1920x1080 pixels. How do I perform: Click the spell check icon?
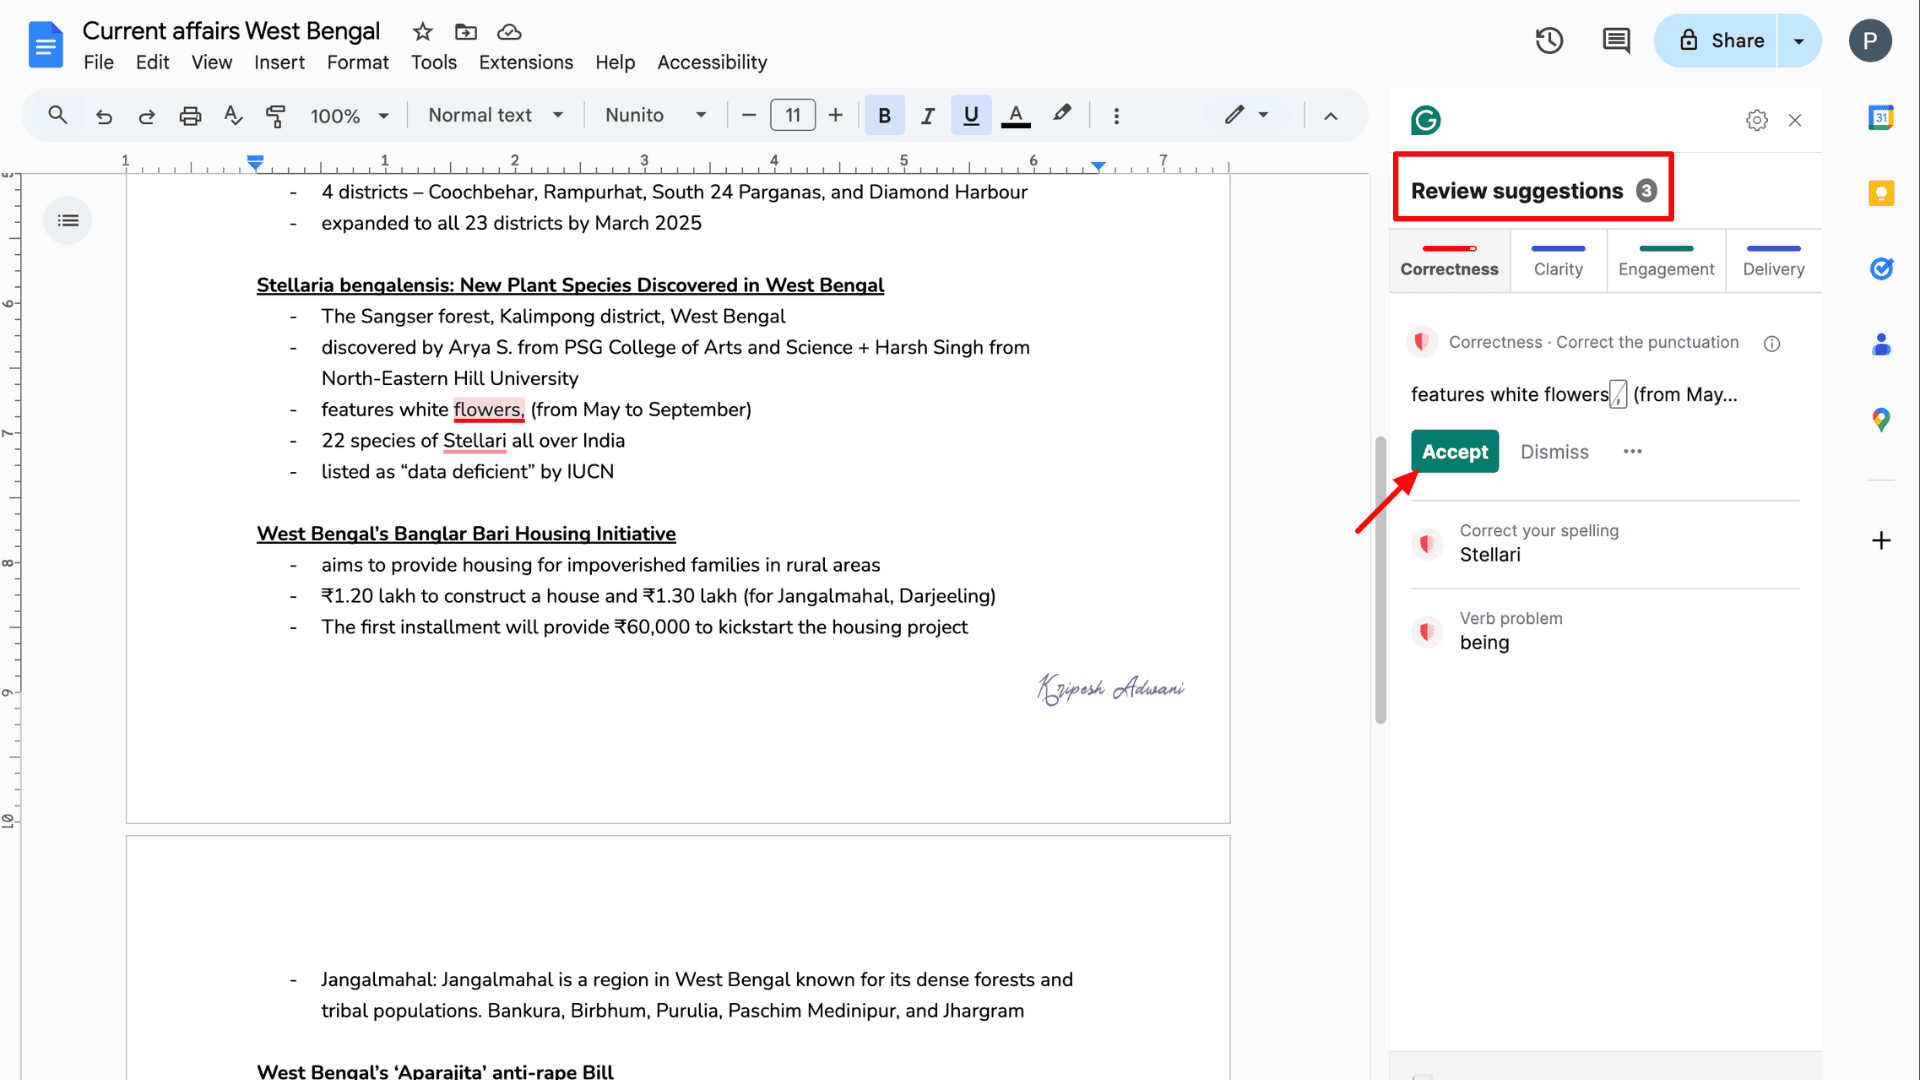click(233, 115)
